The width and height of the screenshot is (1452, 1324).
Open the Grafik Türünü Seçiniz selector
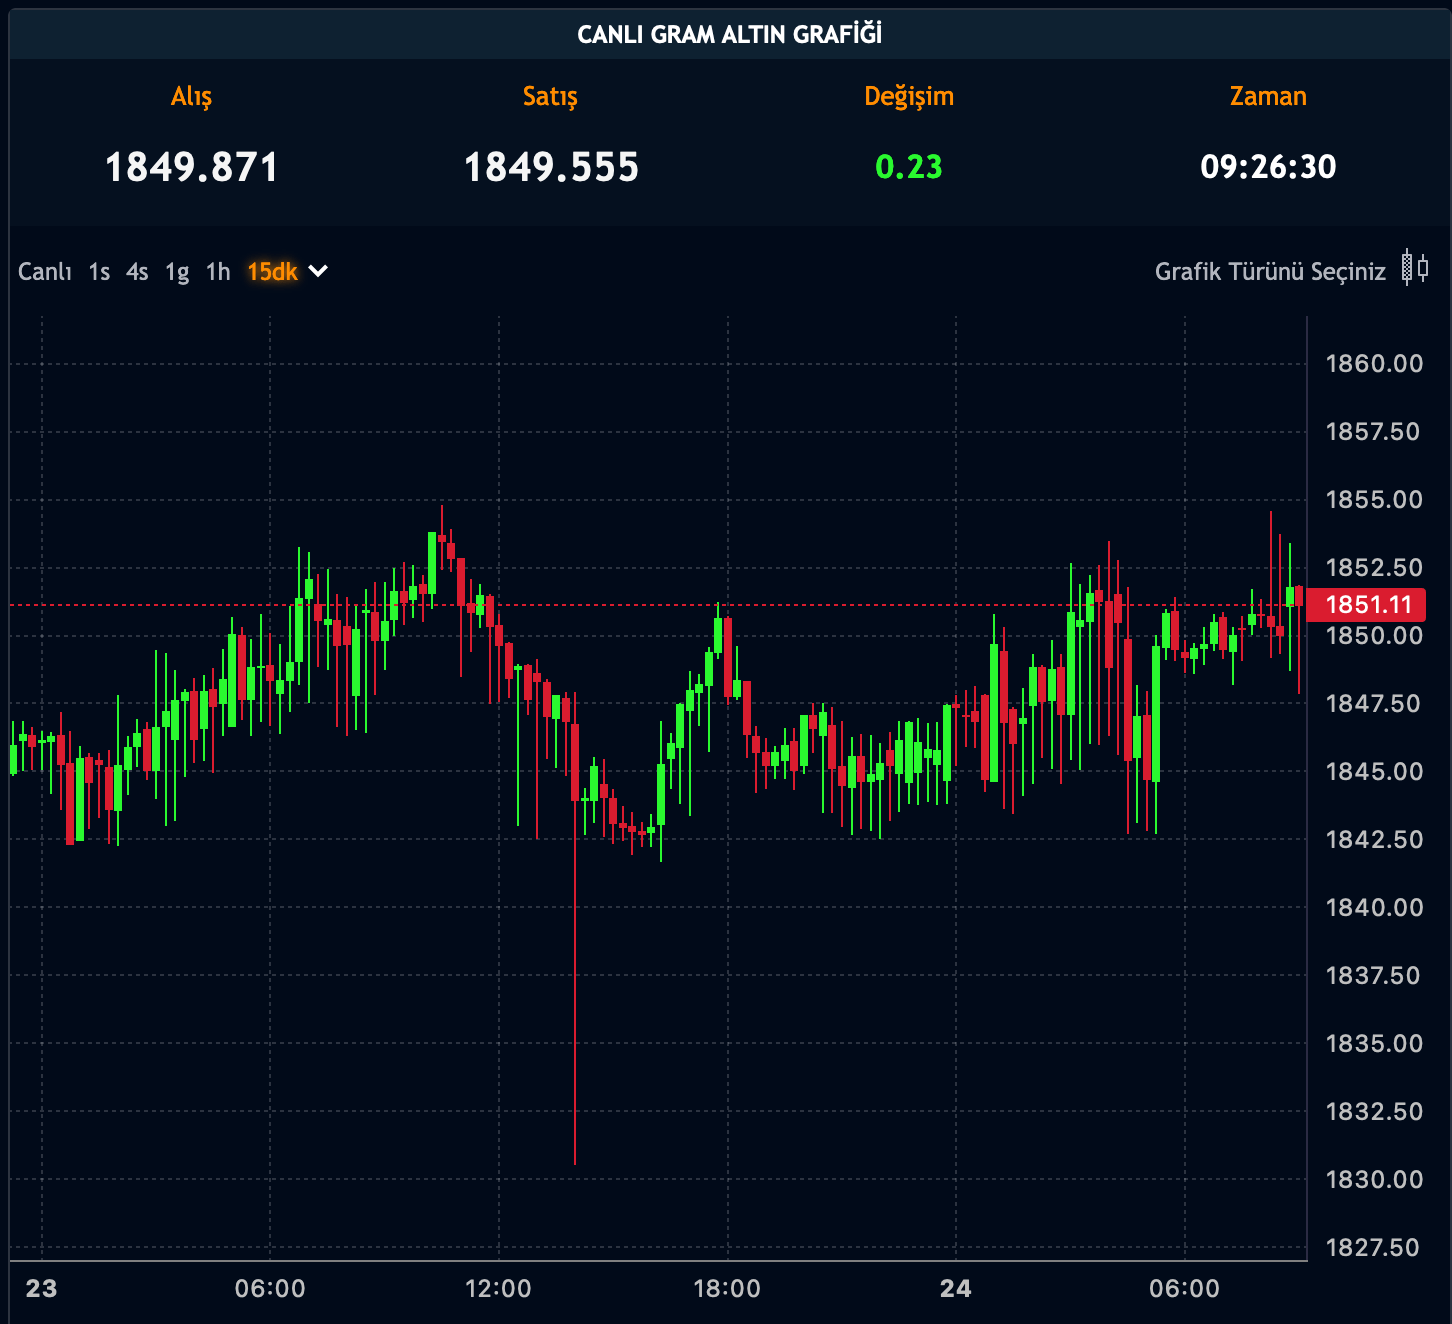tap(1270, 272)
